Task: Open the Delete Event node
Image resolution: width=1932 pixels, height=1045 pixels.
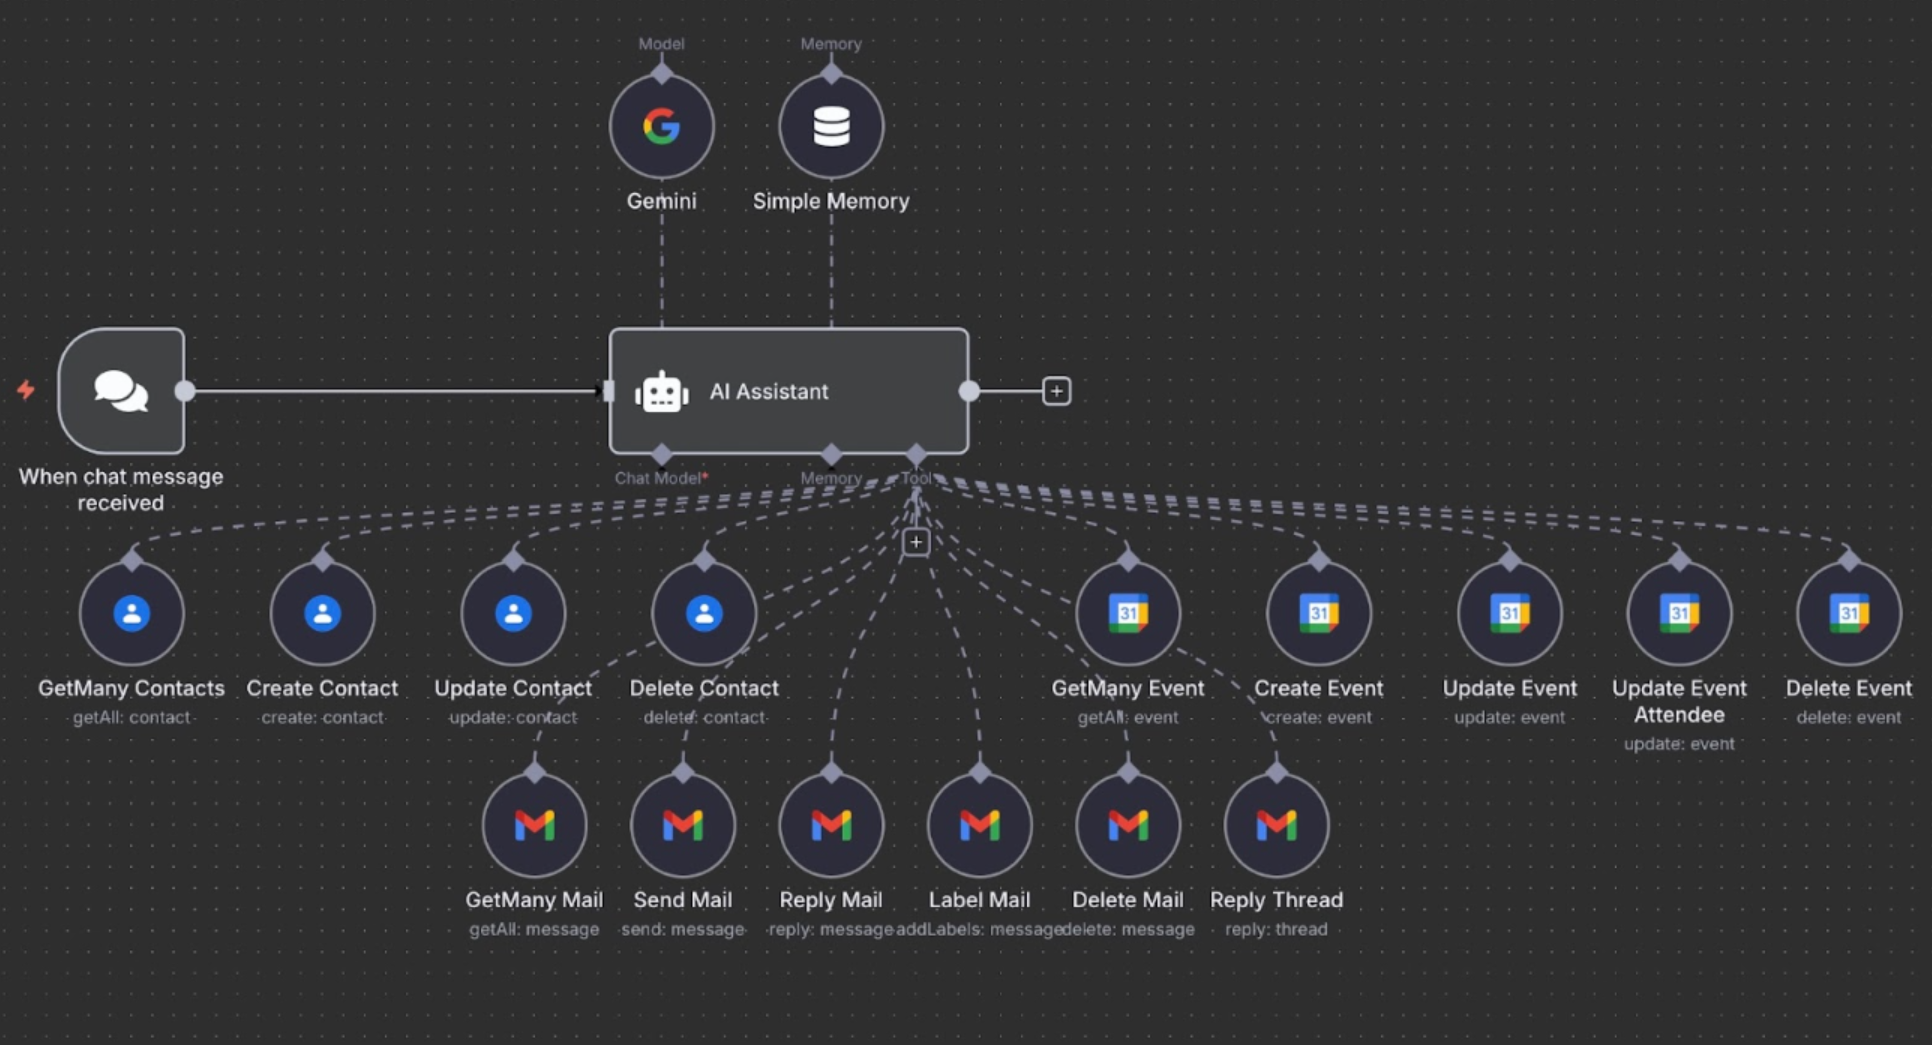Action: [x=1849, y=613]
